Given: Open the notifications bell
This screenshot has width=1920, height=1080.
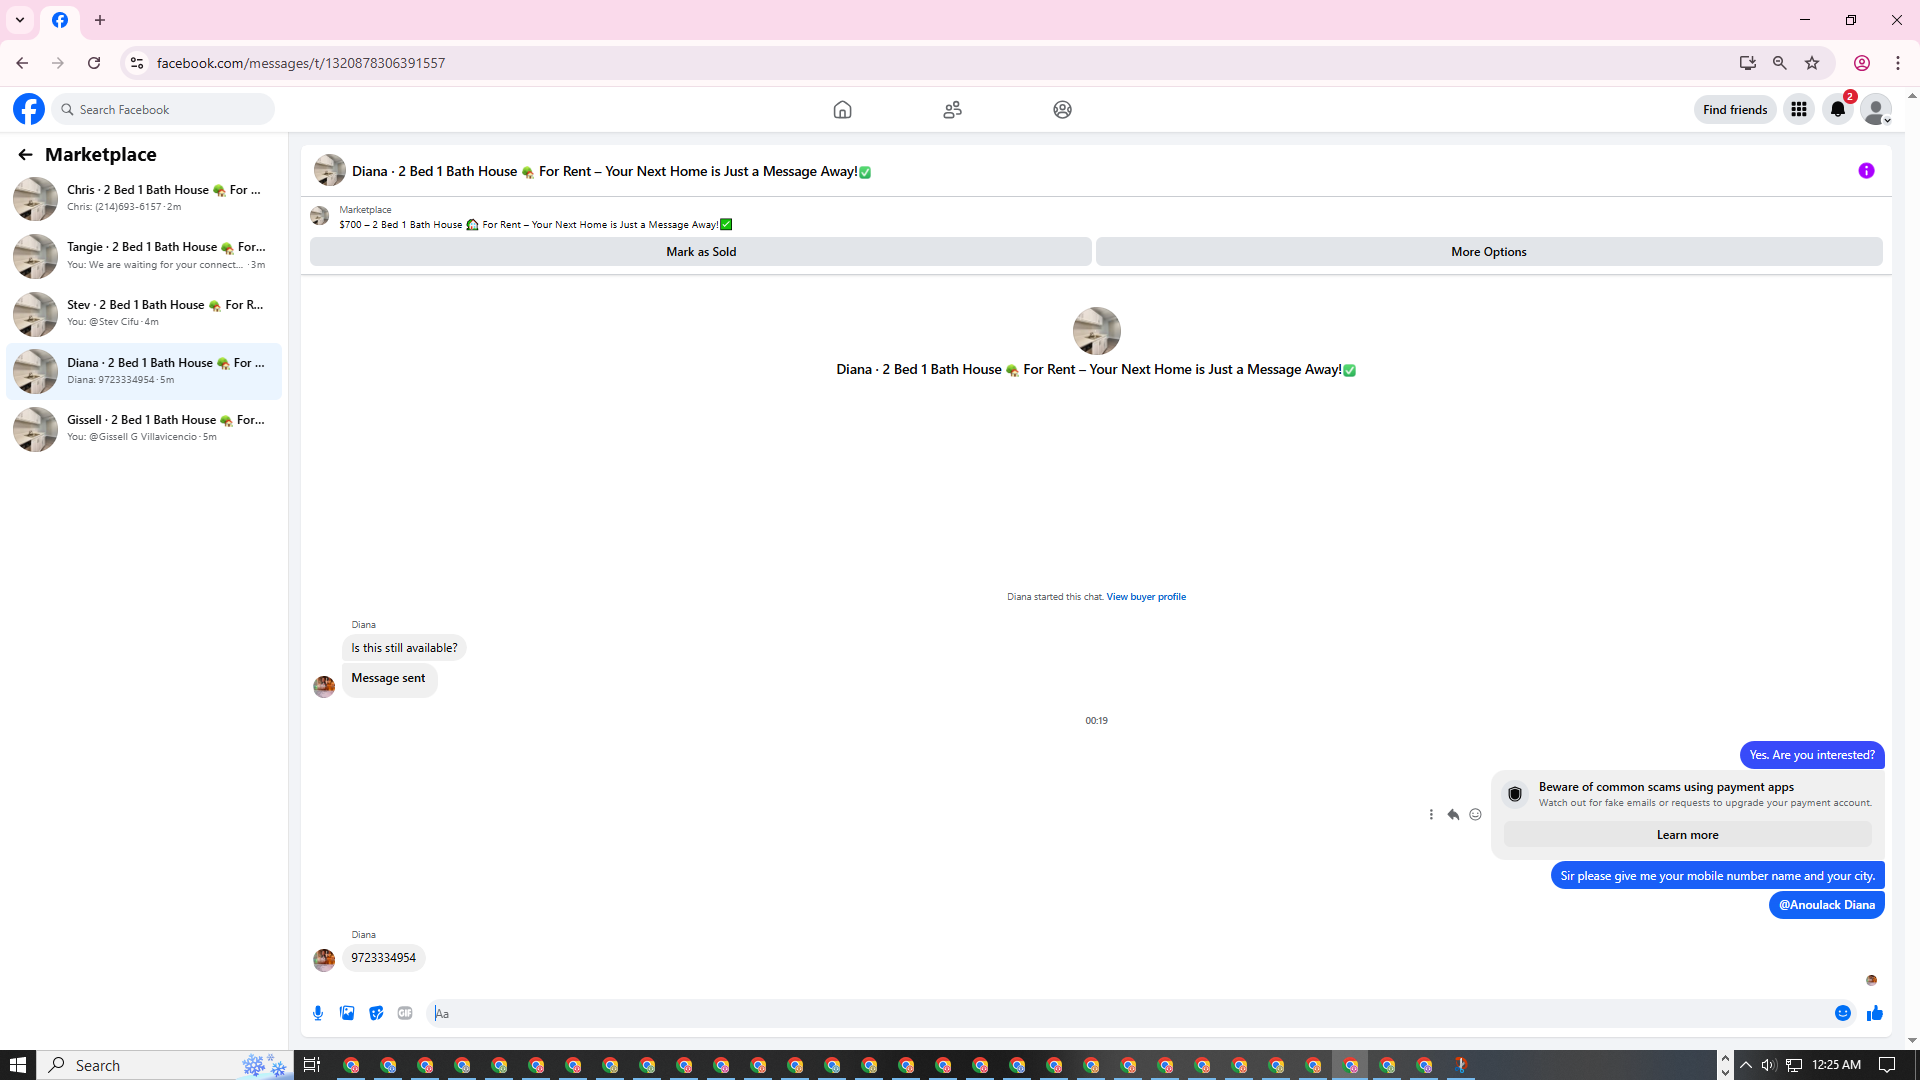Looking at the screenshot, I should pyautogui.click(x=1838, y=110).
